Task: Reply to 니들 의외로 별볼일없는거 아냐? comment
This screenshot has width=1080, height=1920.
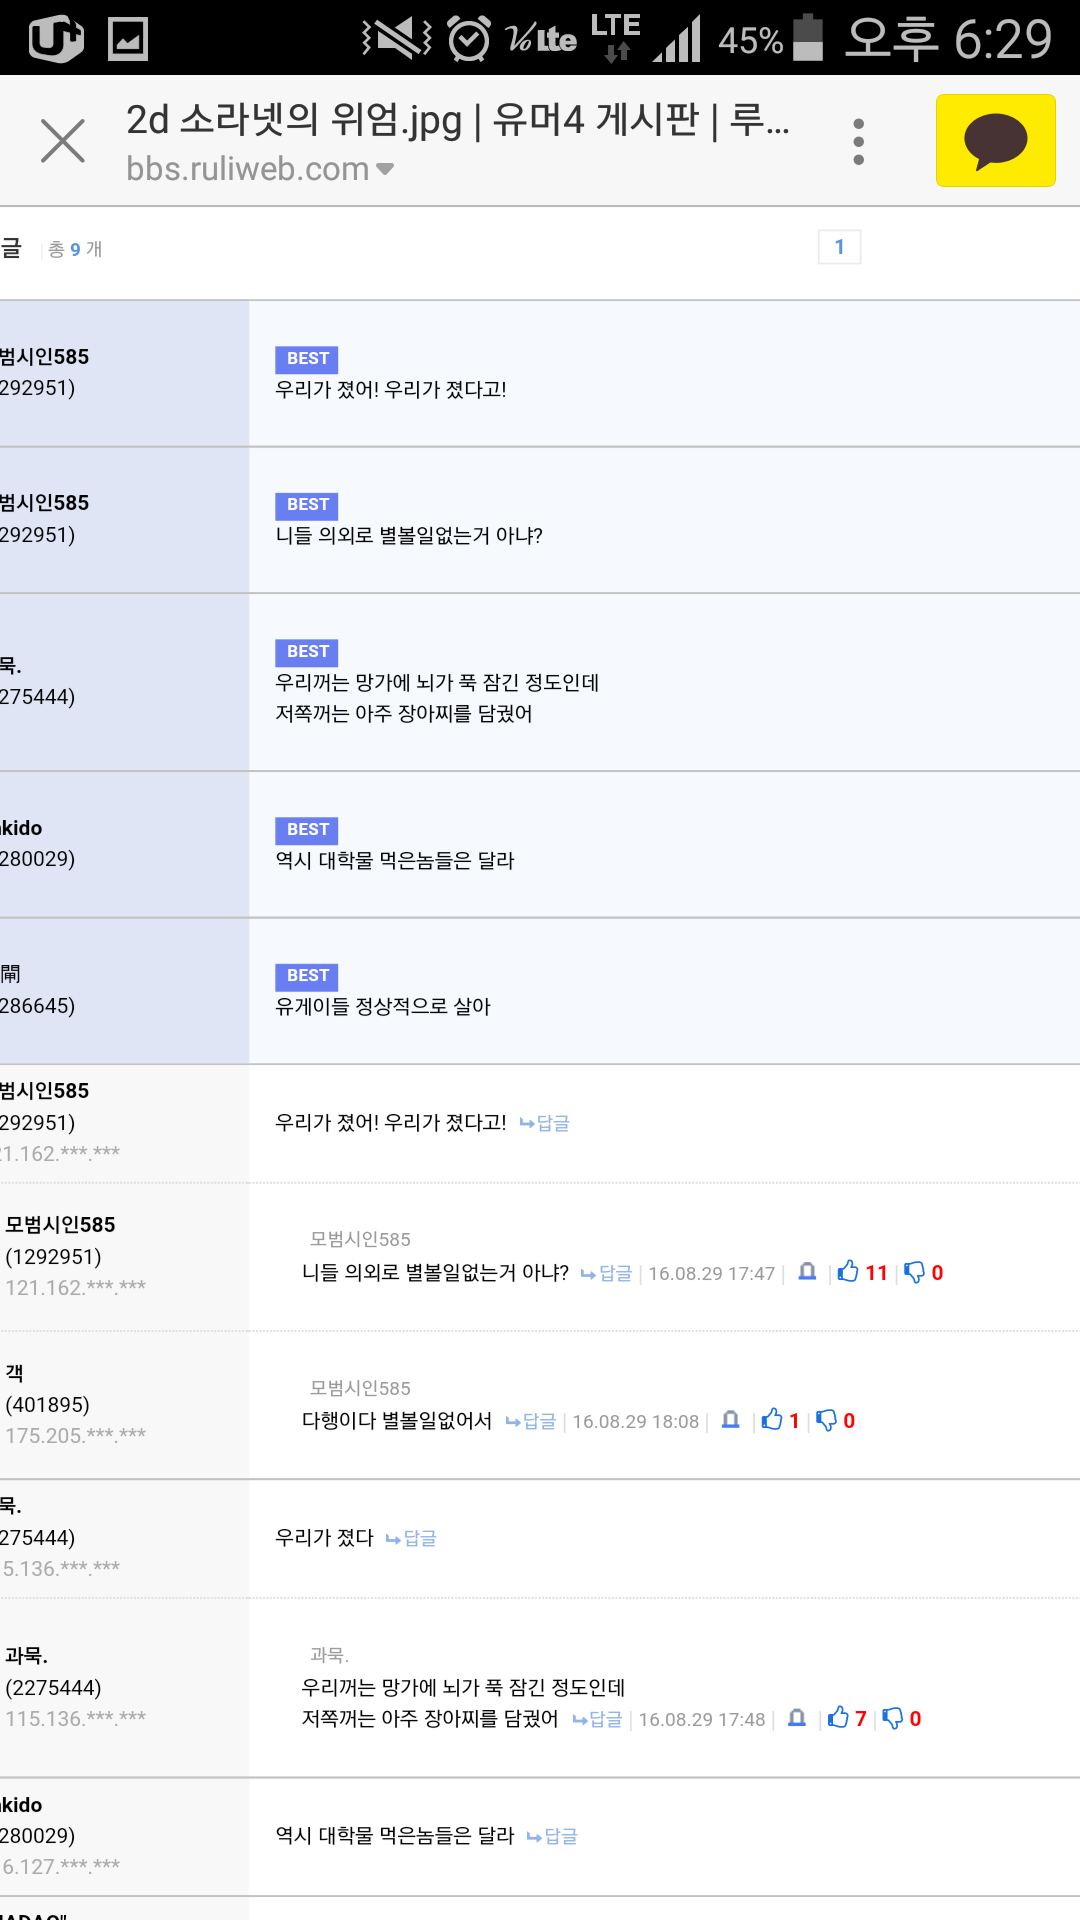Action: point(606,1273)
